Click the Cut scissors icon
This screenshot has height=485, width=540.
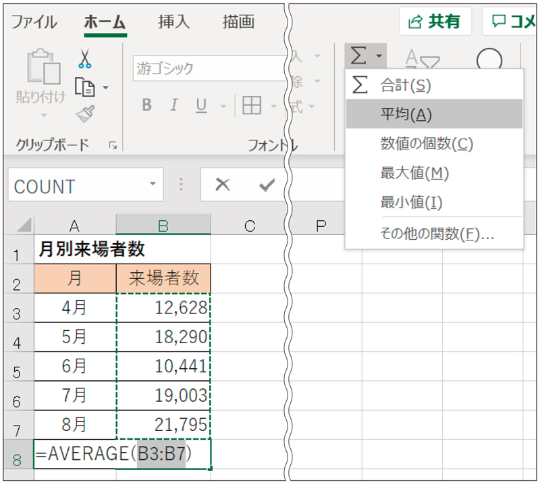85,59
